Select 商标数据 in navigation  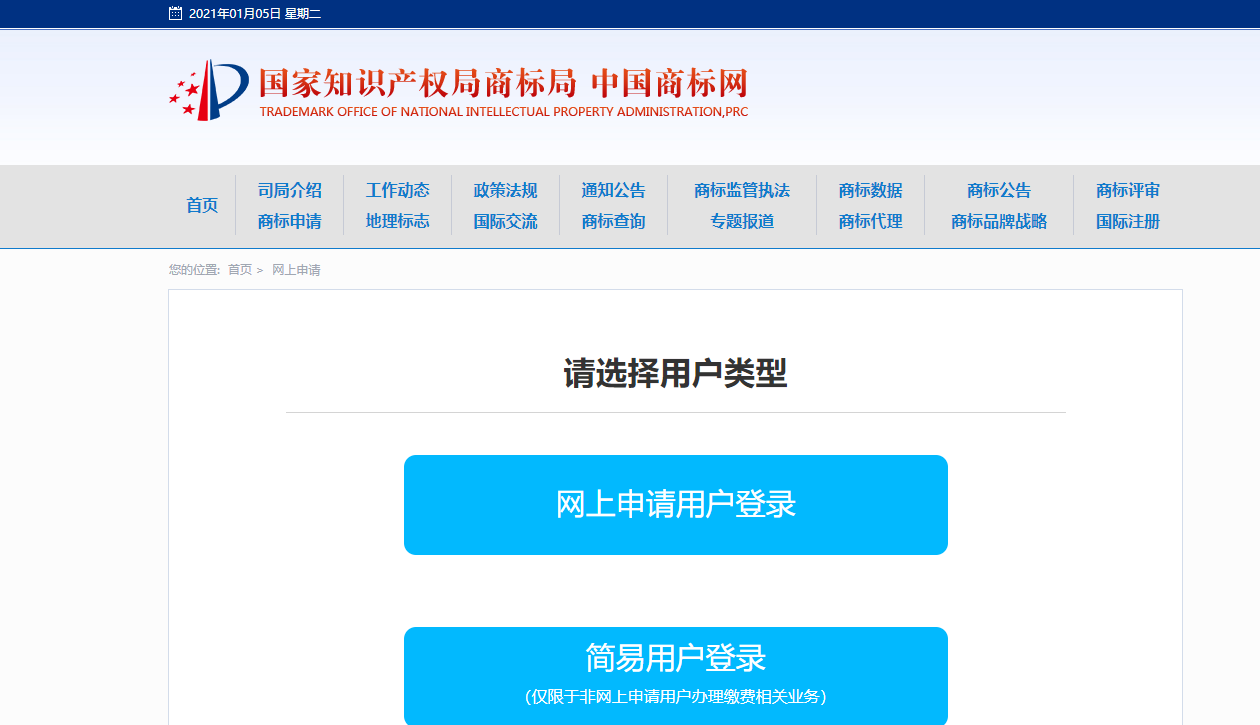click(870, 190)
